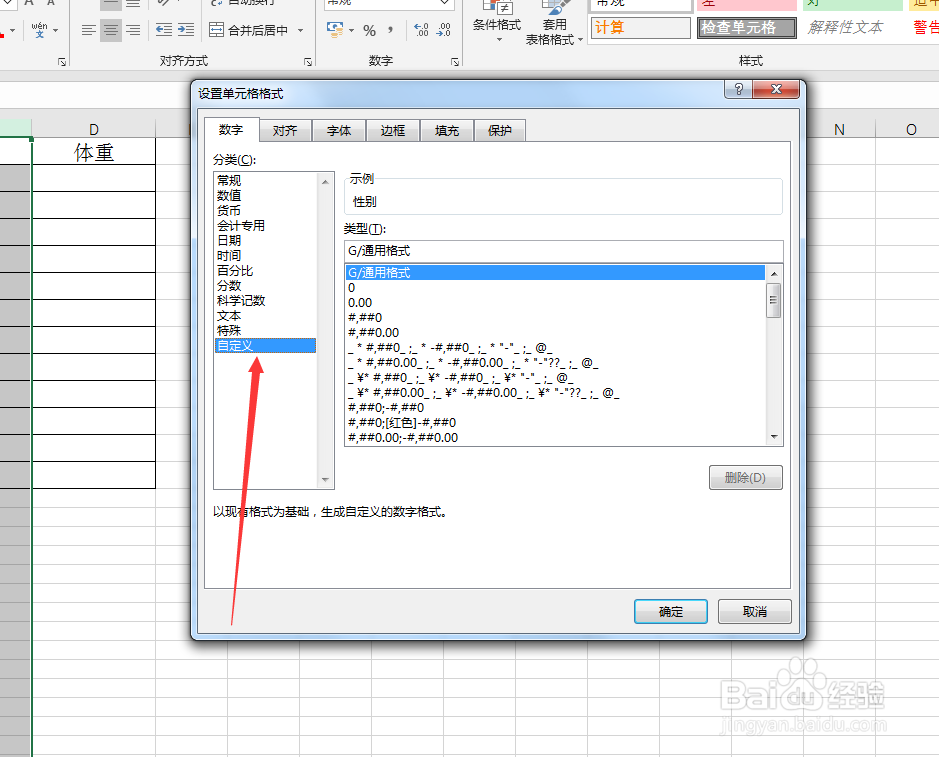Open 套用表格格式 table format gallery
The image size is (939, 757).
coord(554,24)
